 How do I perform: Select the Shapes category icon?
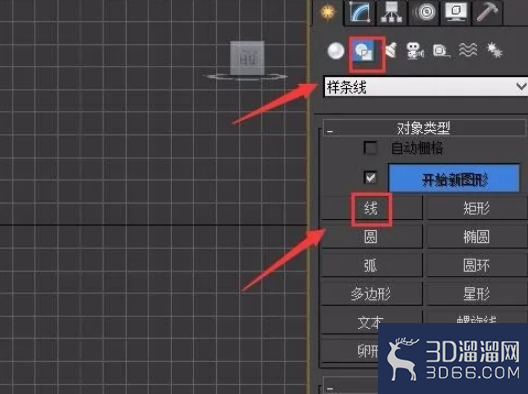pos(364,52)
